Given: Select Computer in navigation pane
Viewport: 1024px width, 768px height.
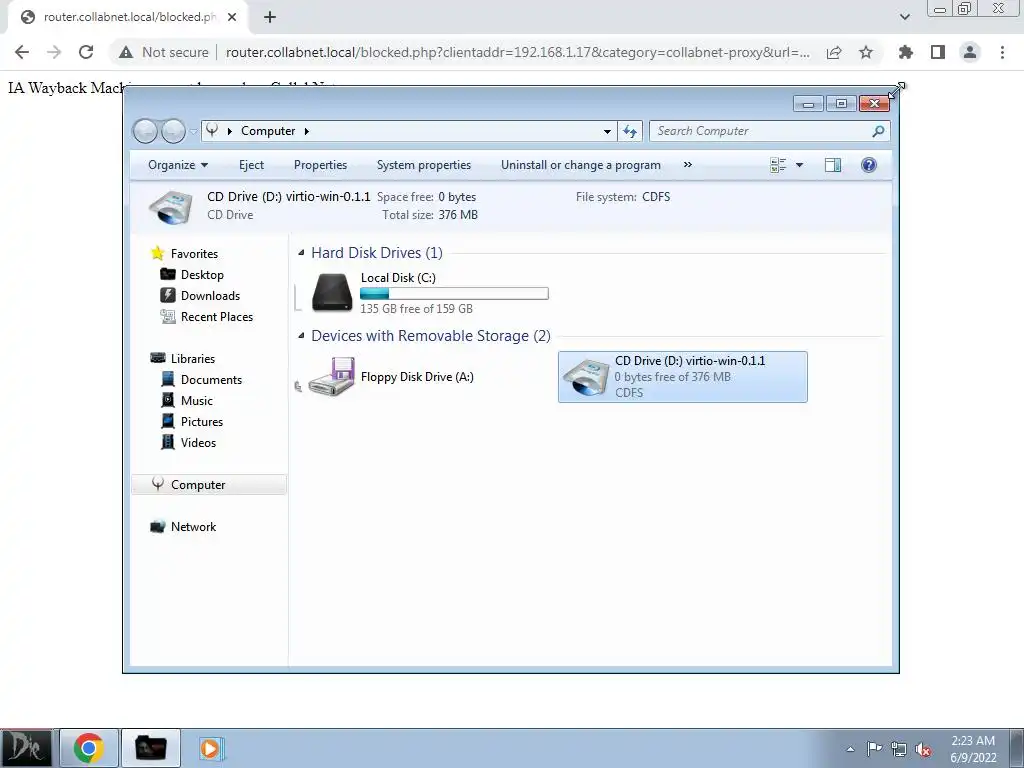Looking at the screenshot, I should click(209, 485).
